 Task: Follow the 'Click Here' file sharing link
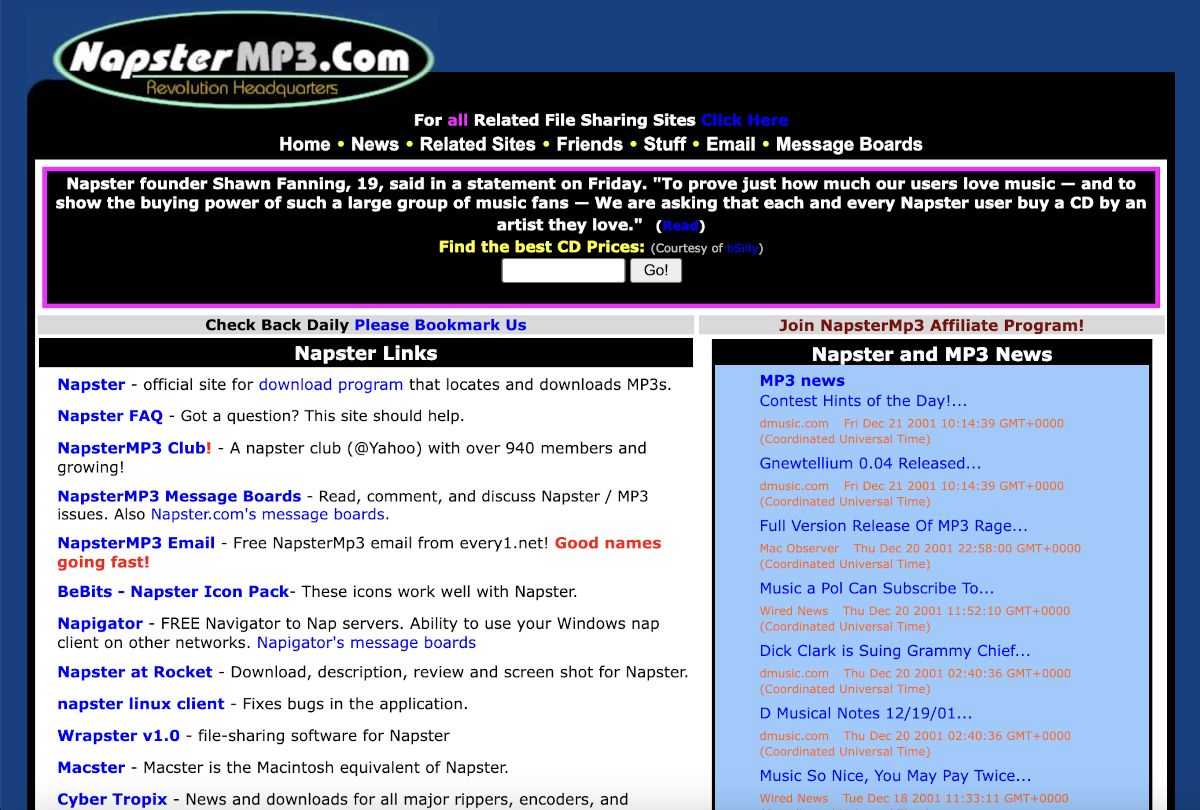tap(745, 120)
